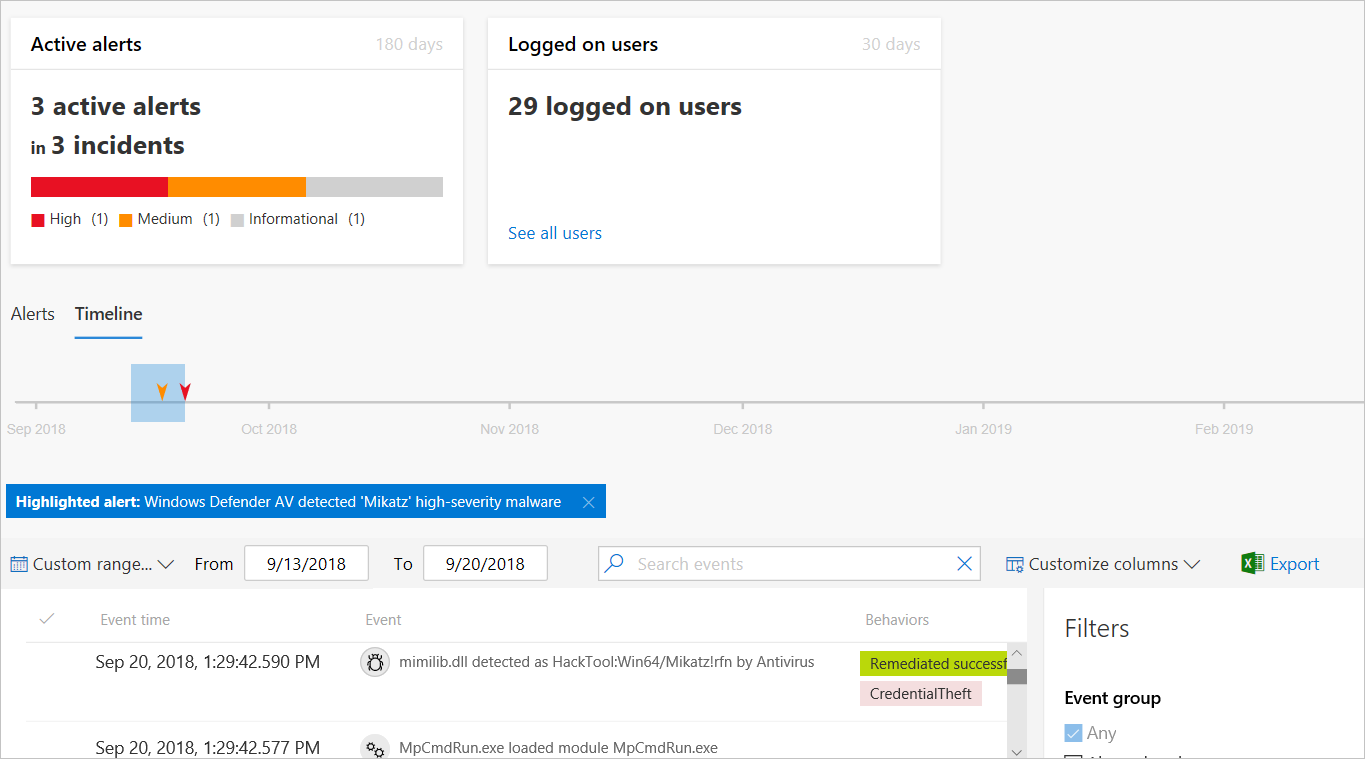Click the red High severity bar segment
1365x759 pixels.
click(99, 187)
